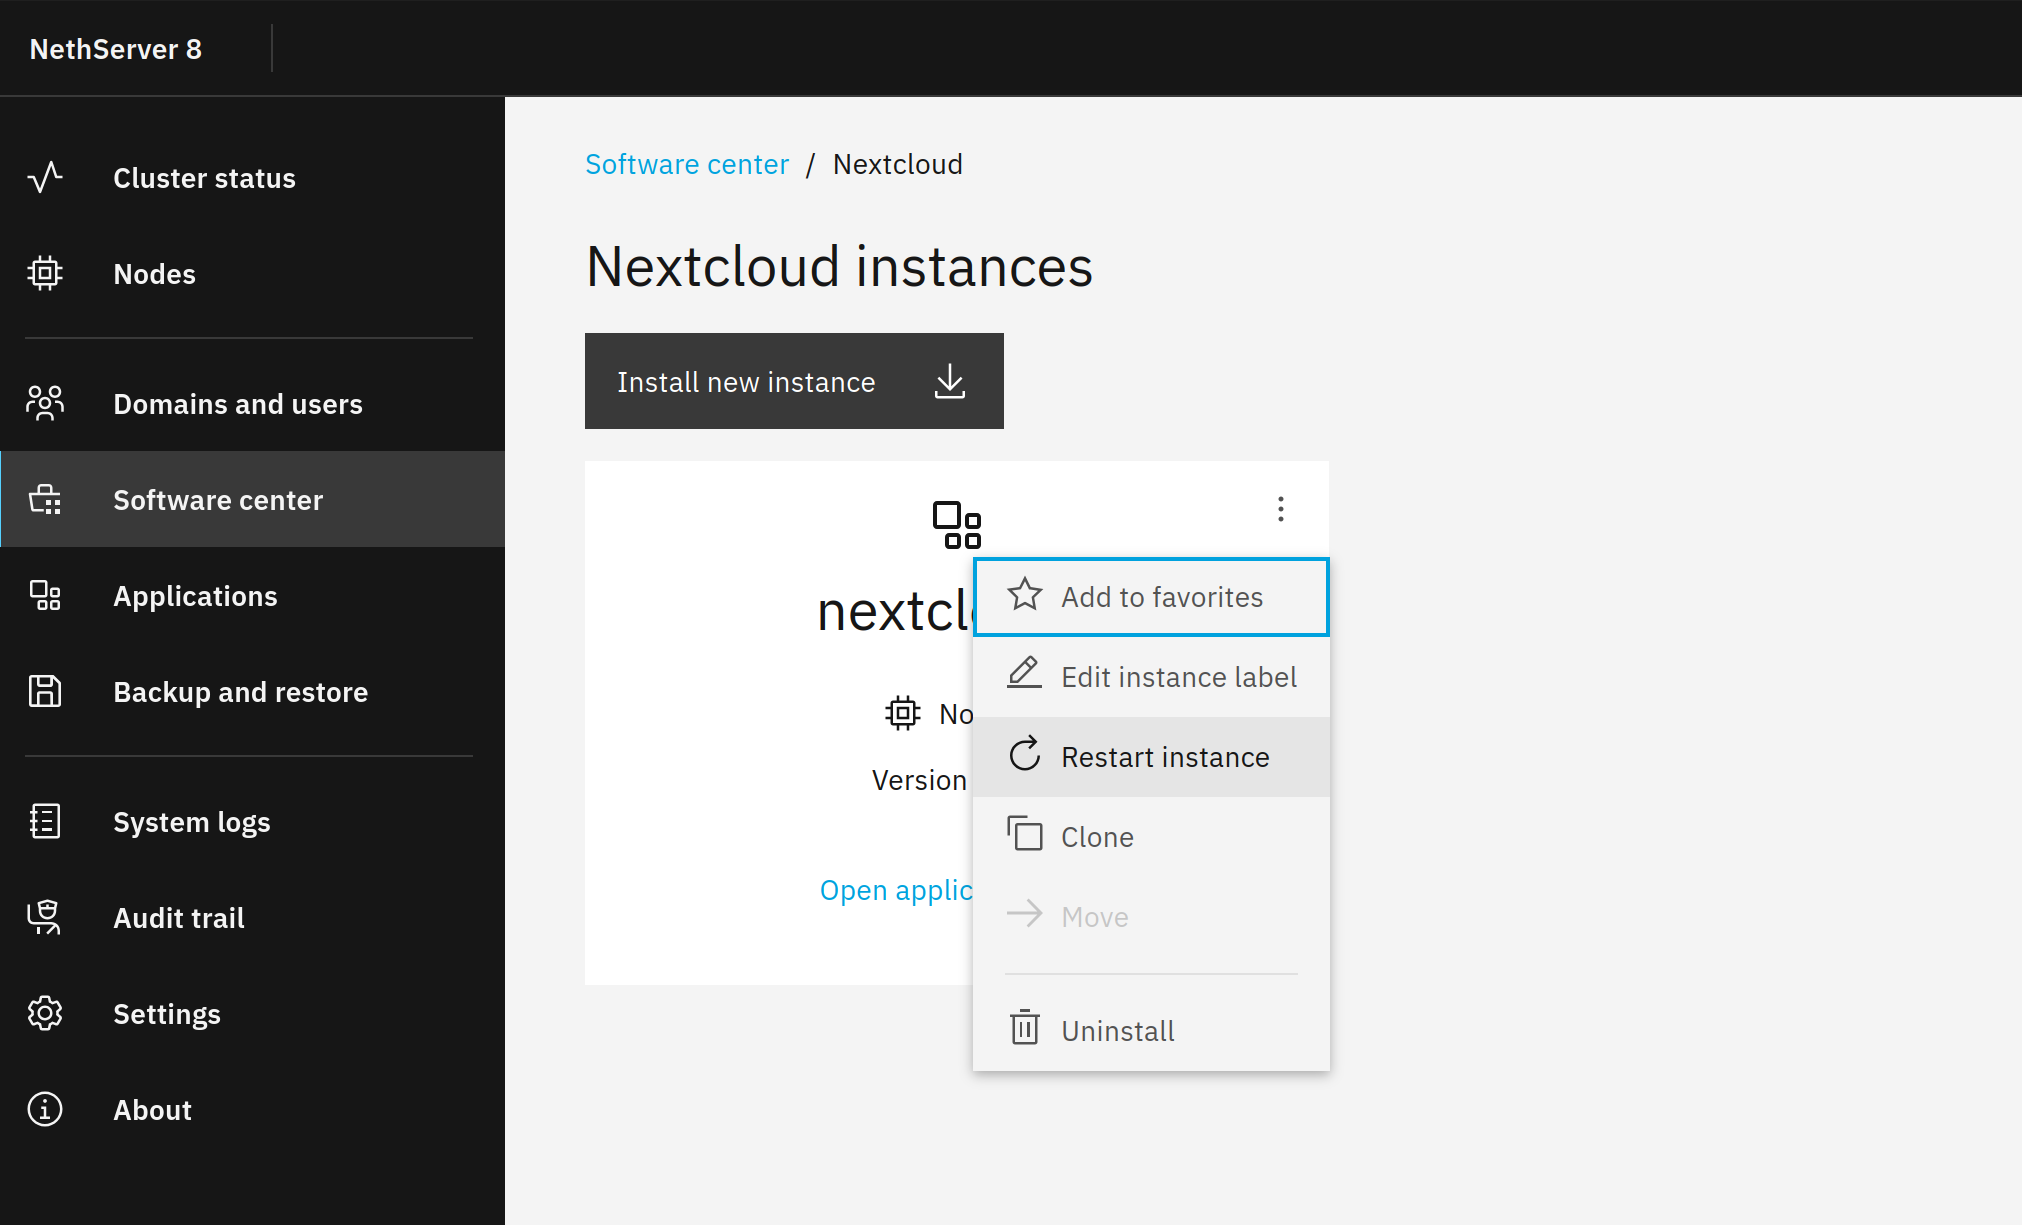This screenshot has width=2022, height=1225.
Task: Click the System logs notebook icon
Action: (x=45, y=821)
